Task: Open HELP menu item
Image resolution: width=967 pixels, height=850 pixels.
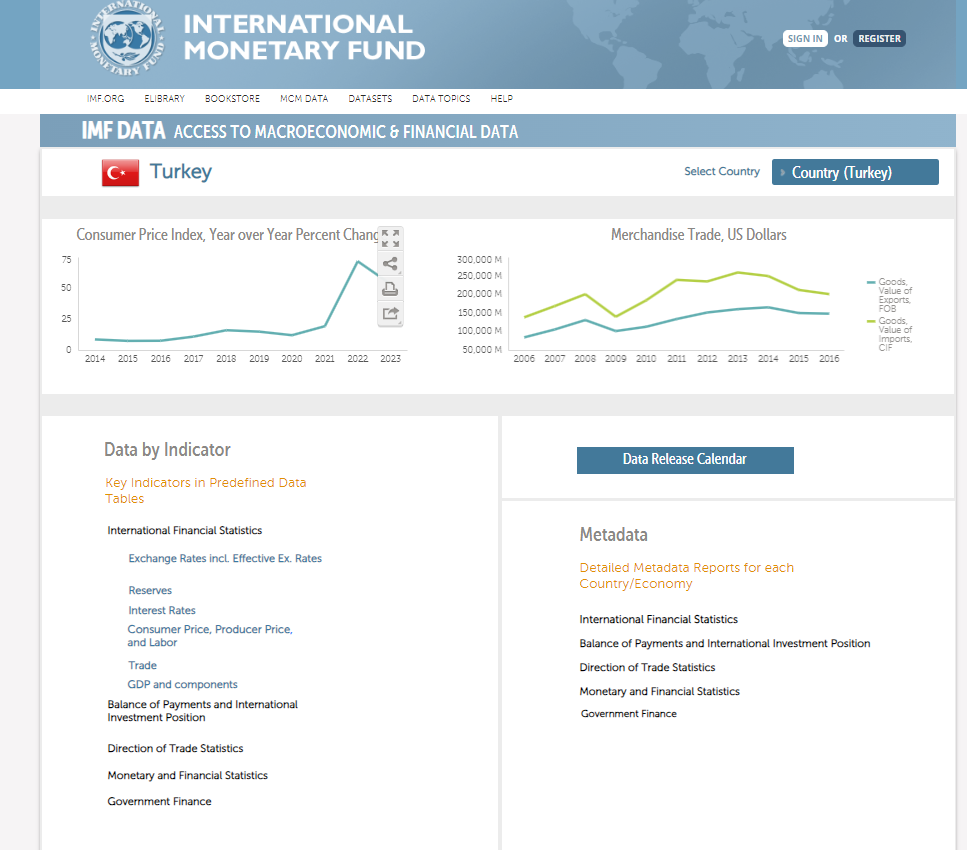Action: coord(501,99)
